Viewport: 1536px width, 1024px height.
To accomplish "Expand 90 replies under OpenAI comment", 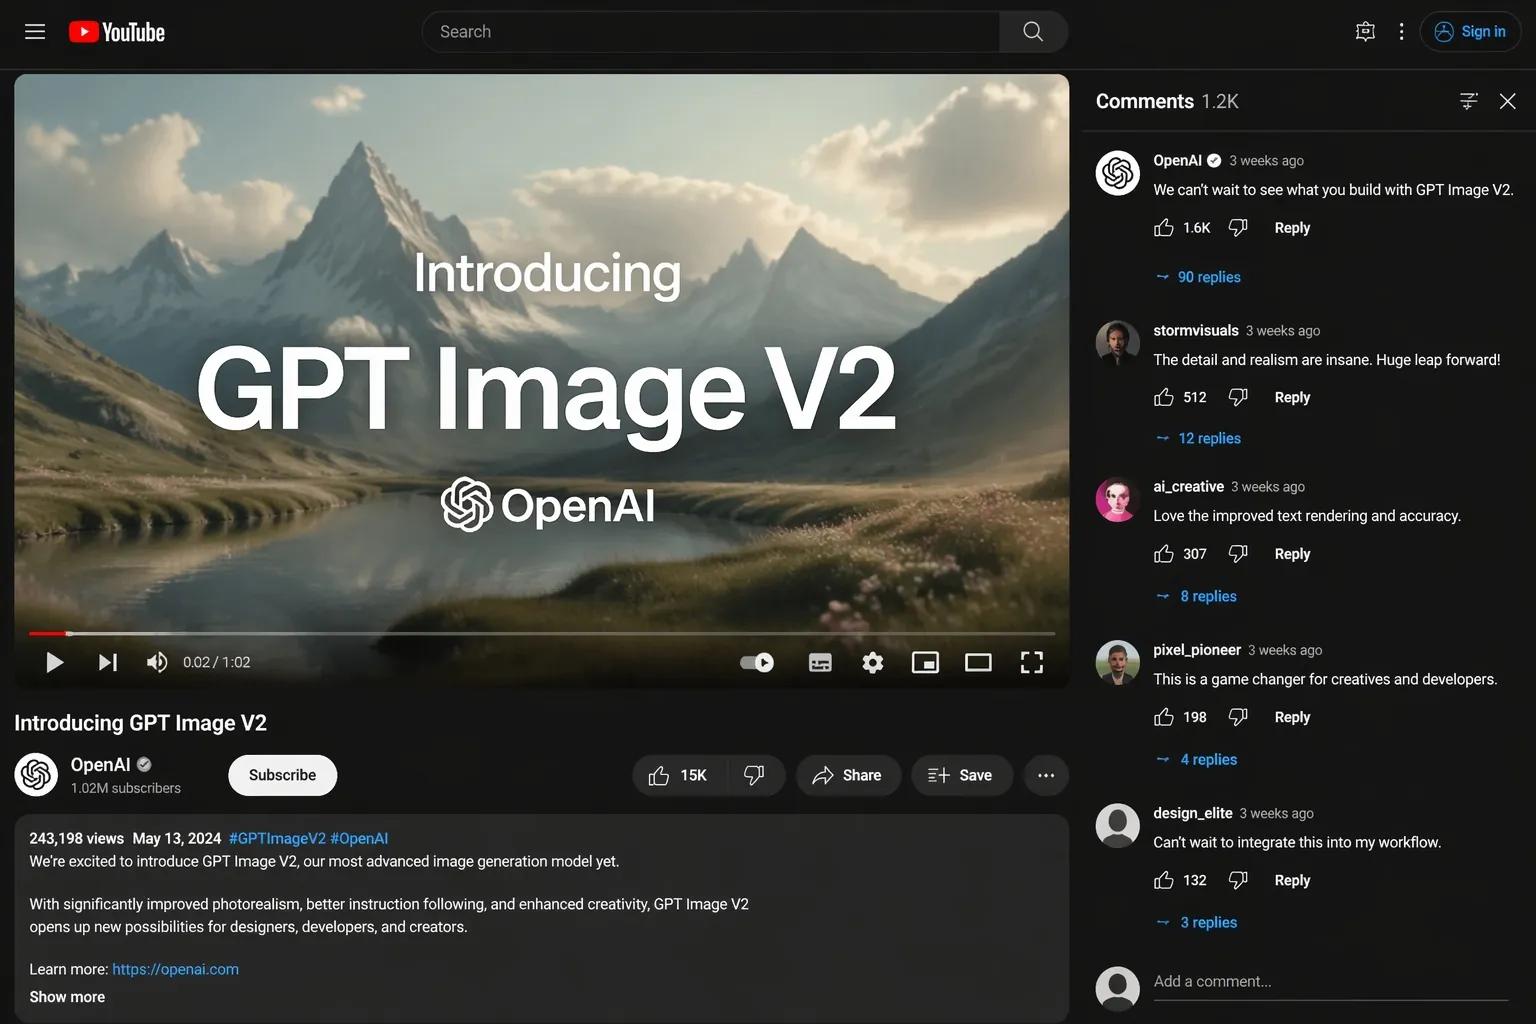I will (1208, 277).
